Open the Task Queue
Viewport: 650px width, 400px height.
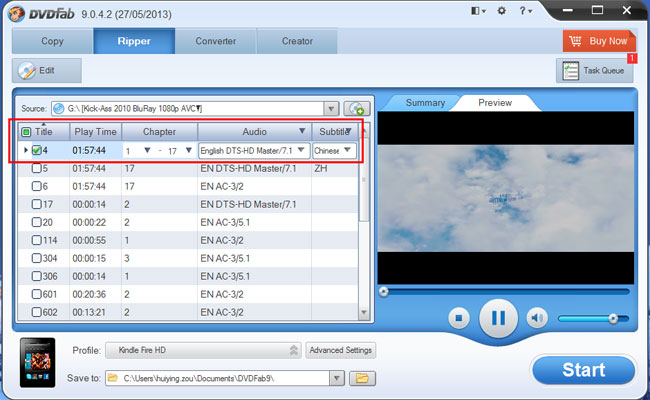(x=595, y=70)
